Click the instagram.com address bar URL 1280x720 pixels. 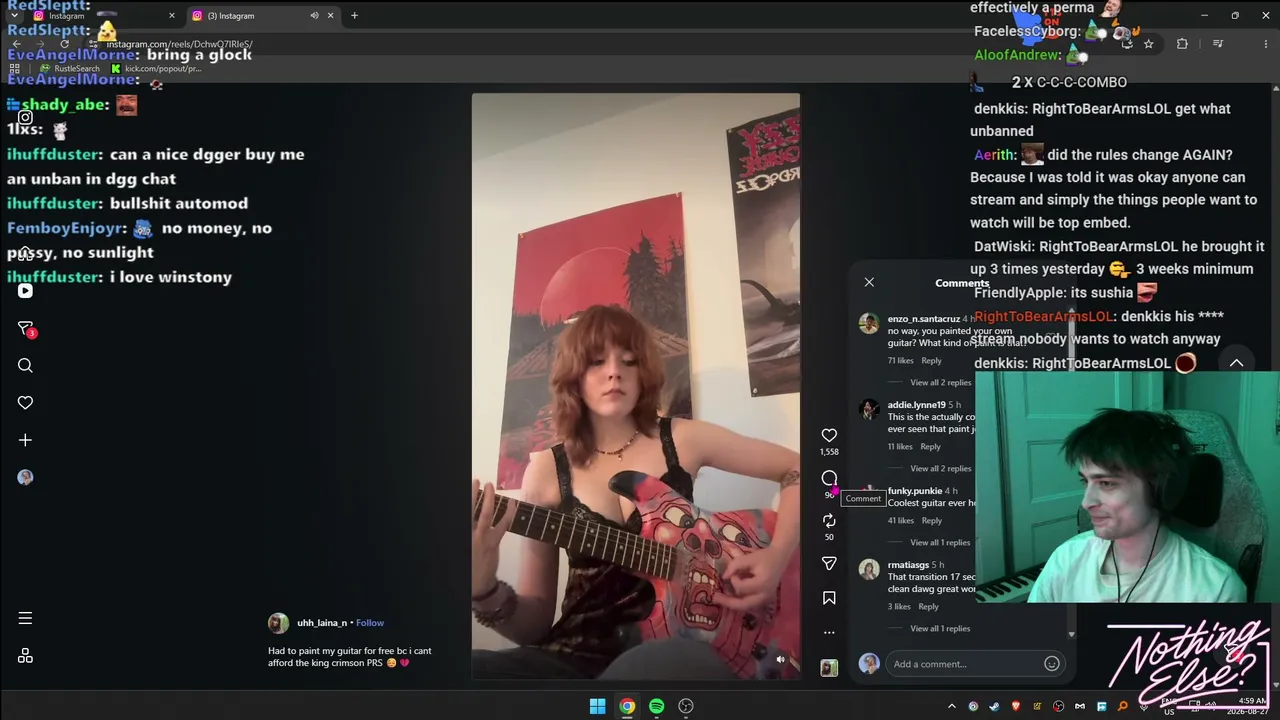pyautogui.click(x=180, y=44)
